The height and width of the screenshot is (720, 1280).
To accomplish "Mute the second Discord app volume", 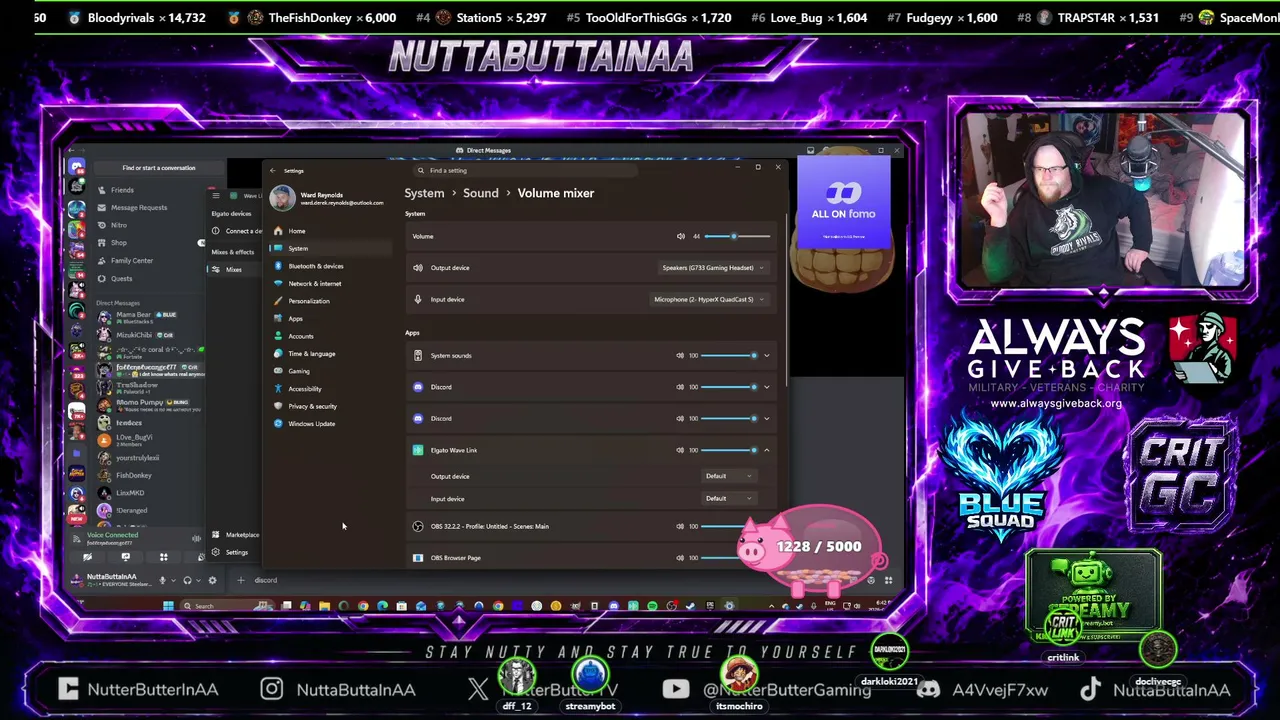I will (680, 418).
